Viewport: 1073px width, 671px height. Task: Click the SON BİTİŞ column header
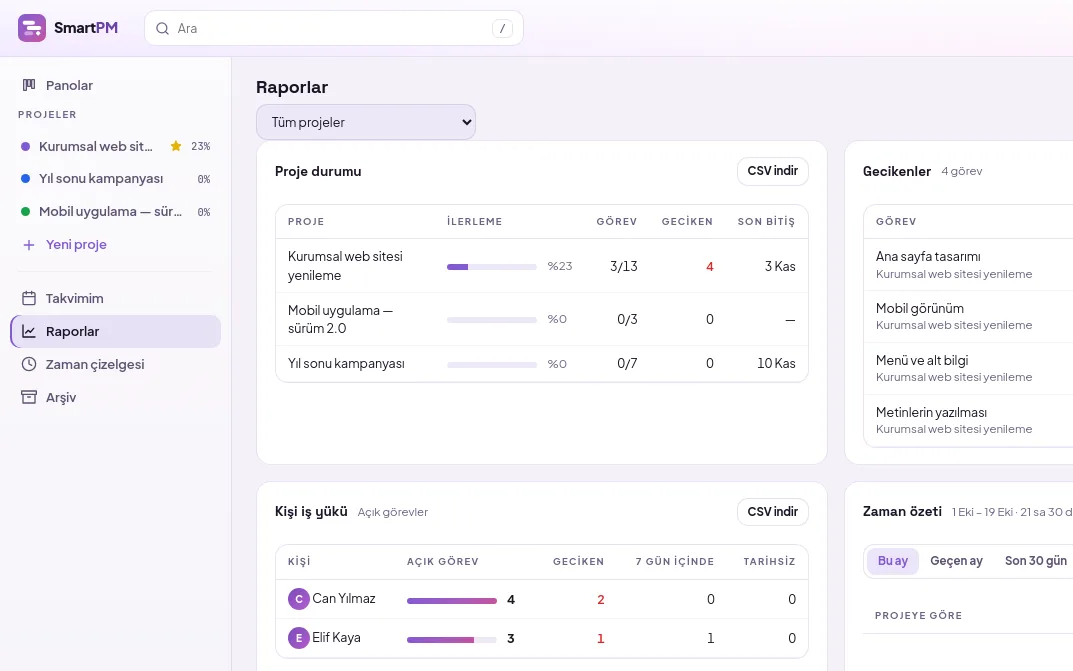[766, 222]
